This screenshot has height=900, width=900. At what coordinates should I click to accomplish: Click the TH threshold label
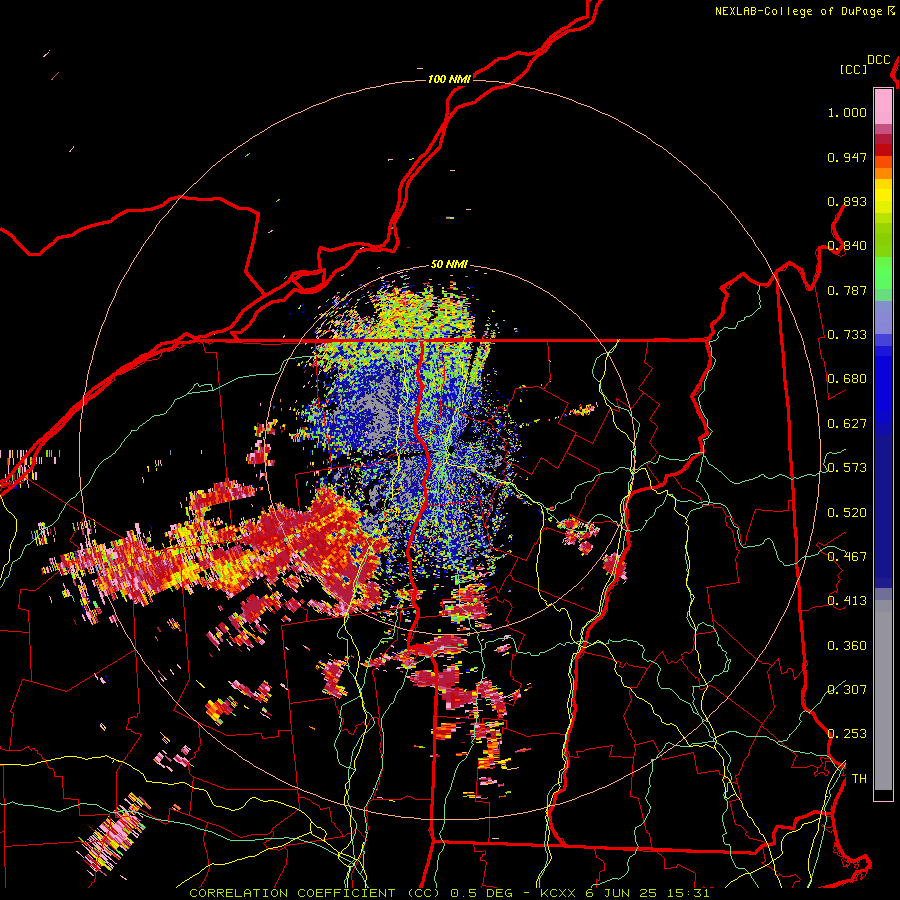[x=859, y=778]
